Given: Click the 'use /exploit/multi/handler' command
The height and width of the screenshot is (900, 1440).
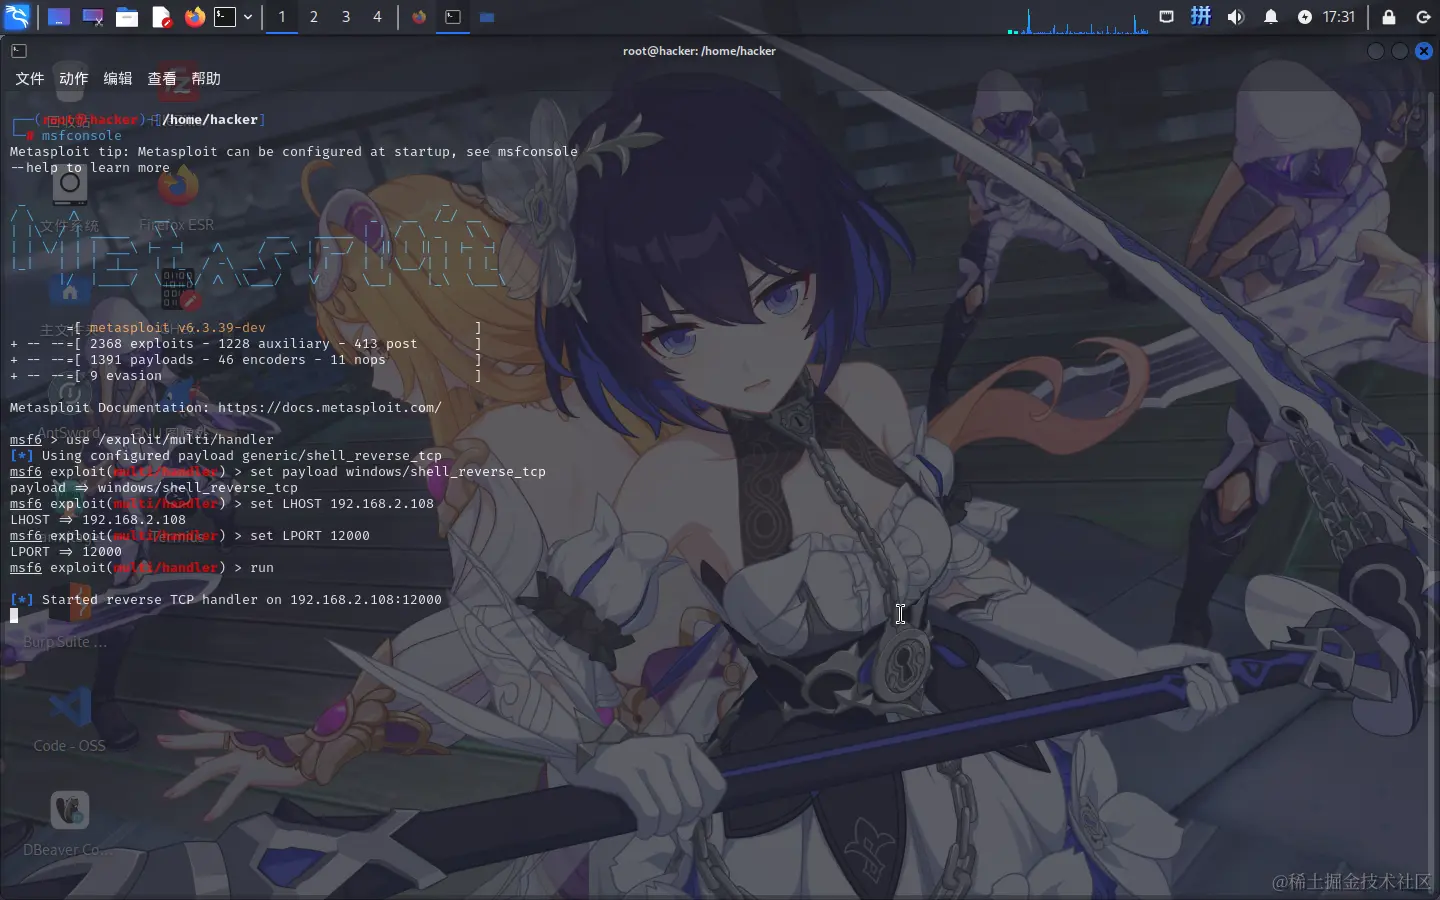Looking at the screenshot, I should tap(170, 440).
